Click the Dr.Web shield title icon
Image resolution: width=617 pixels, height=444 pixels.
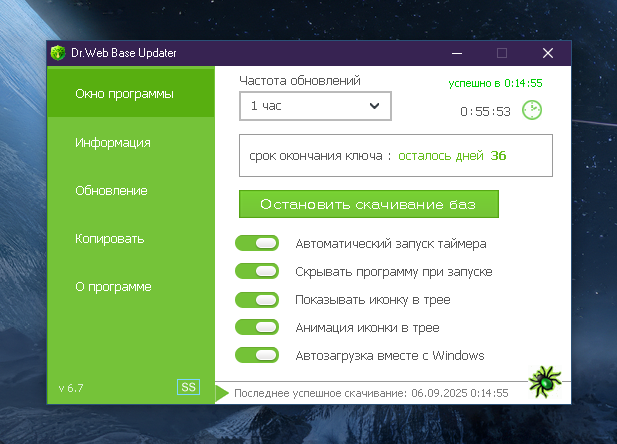(58, 53)
